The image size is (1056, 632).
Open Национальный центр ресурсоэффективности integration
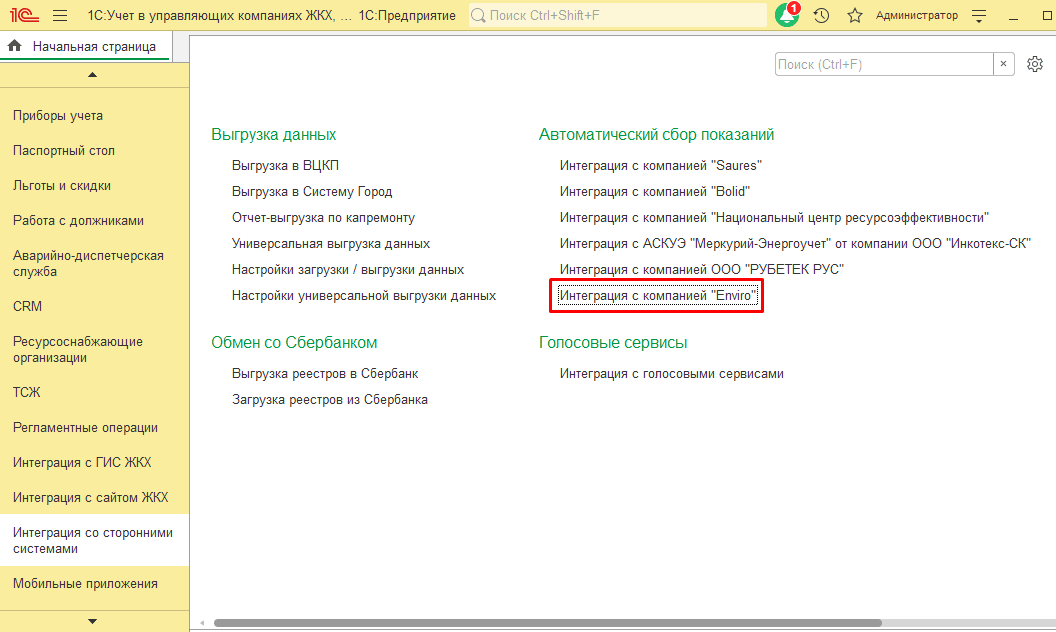[774, 218]
